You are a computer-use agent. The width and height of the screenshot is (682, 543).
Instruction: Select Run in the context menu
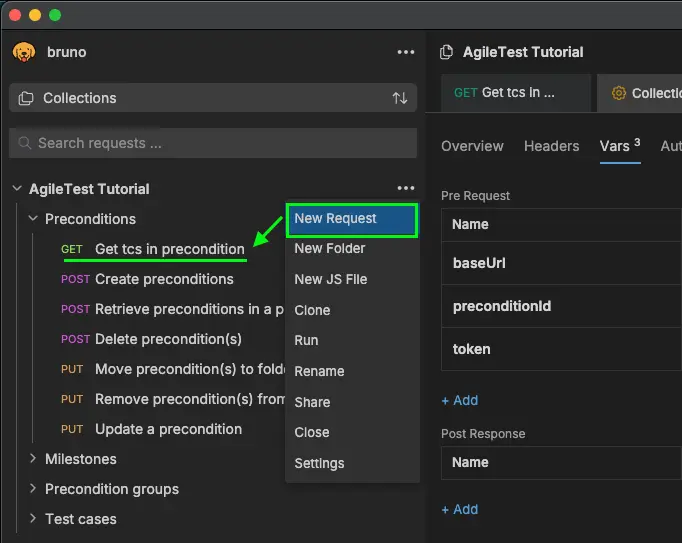(x=352, y=340)
